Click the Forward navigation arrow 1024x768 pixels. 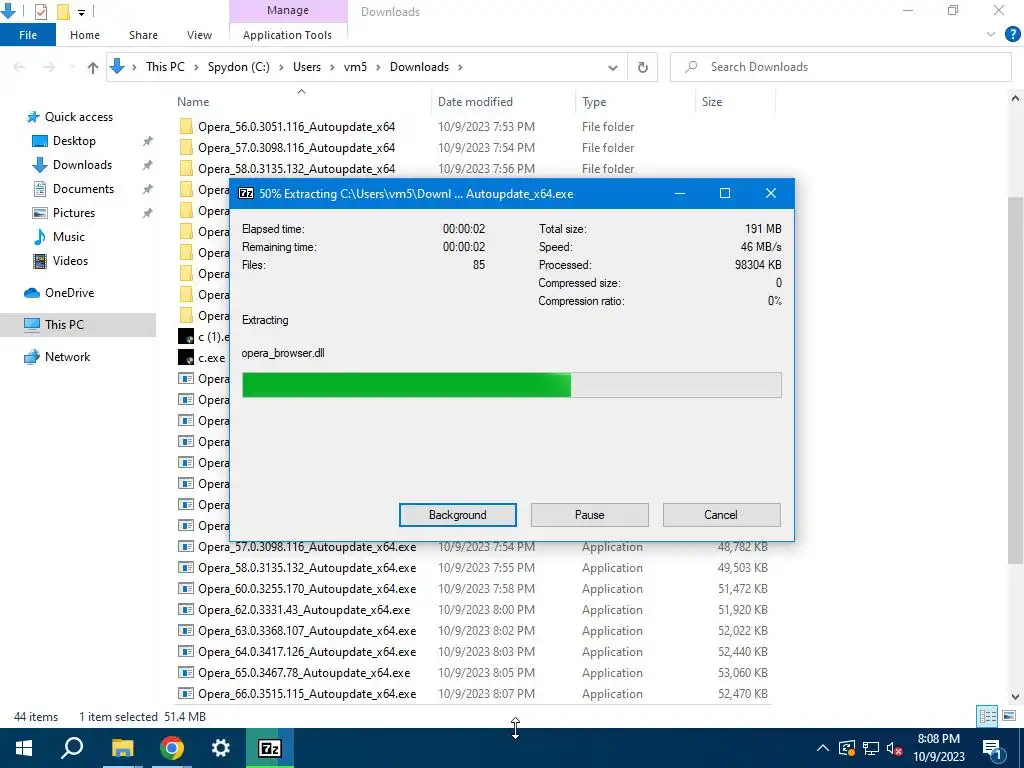tap(49, 67)
